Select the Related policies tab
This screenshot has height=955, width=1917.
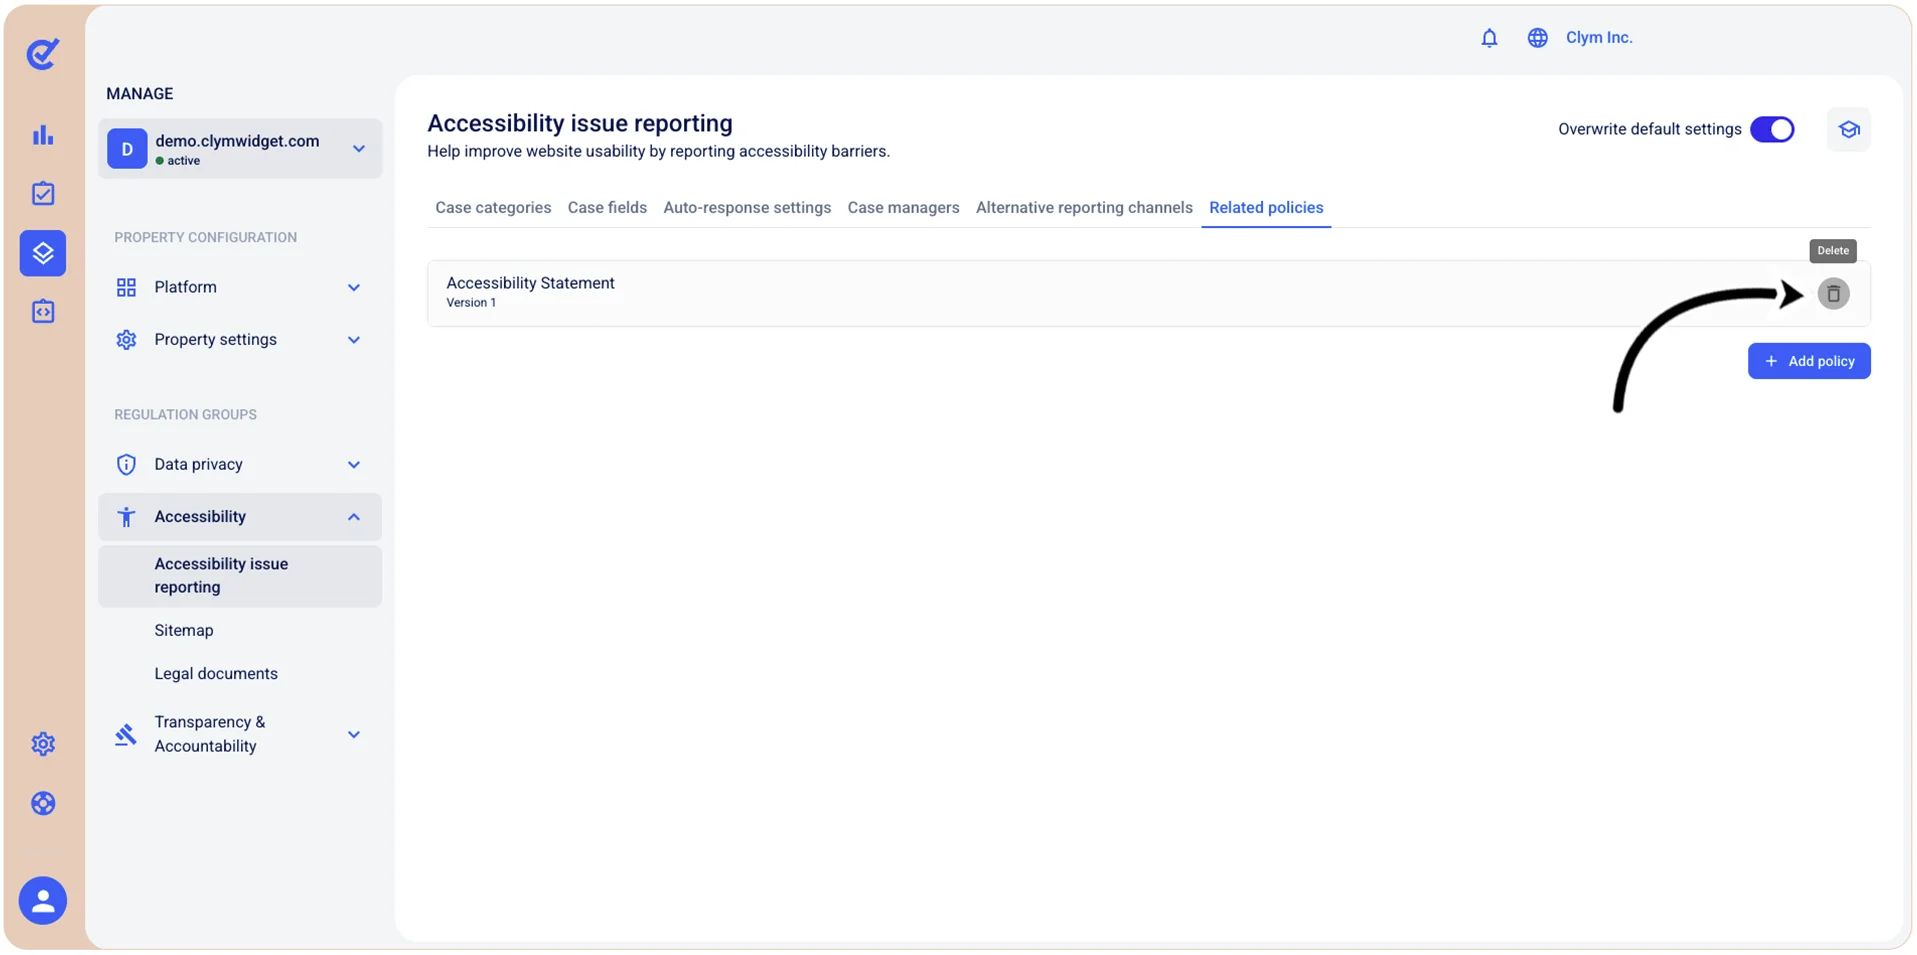(1266, 208)
